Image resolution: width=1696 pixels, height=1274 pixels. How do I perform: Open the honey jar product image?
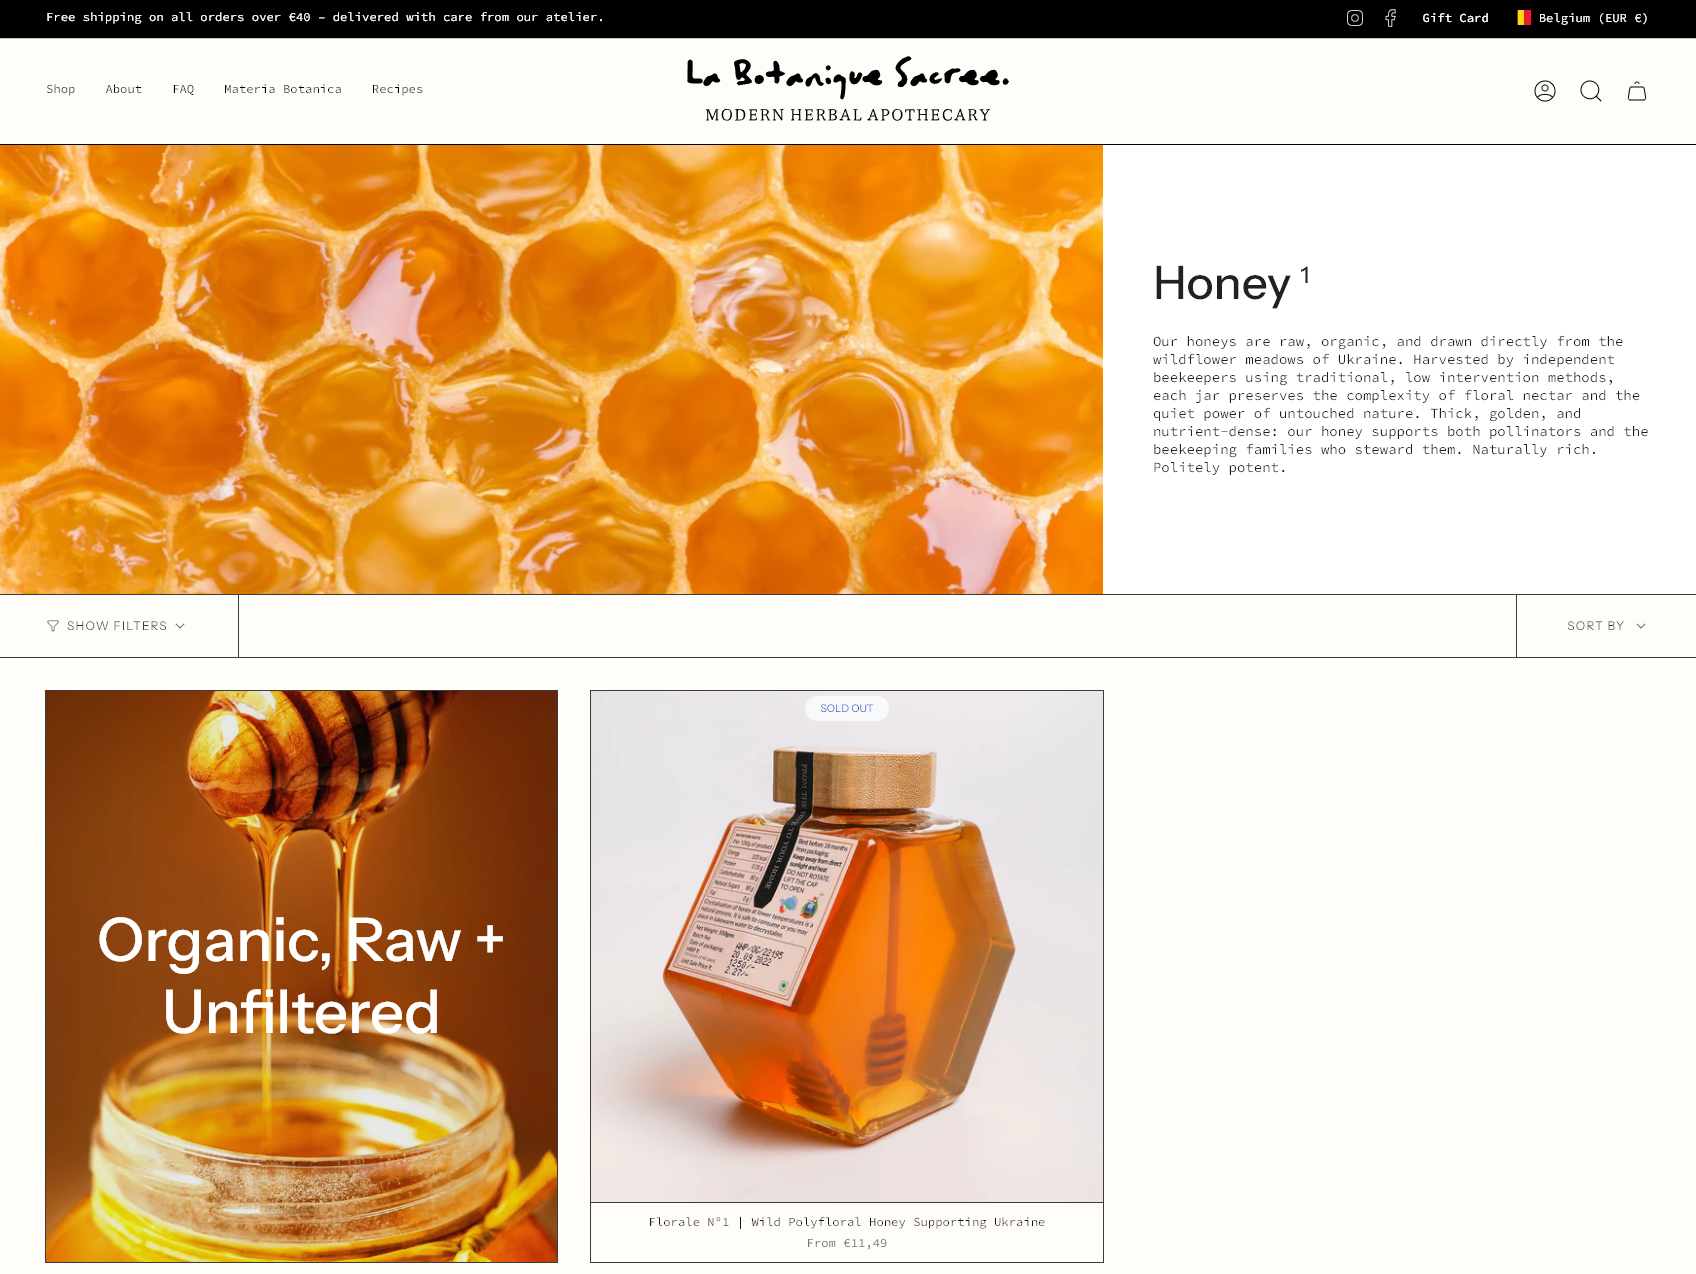click(x=847, y=946)
